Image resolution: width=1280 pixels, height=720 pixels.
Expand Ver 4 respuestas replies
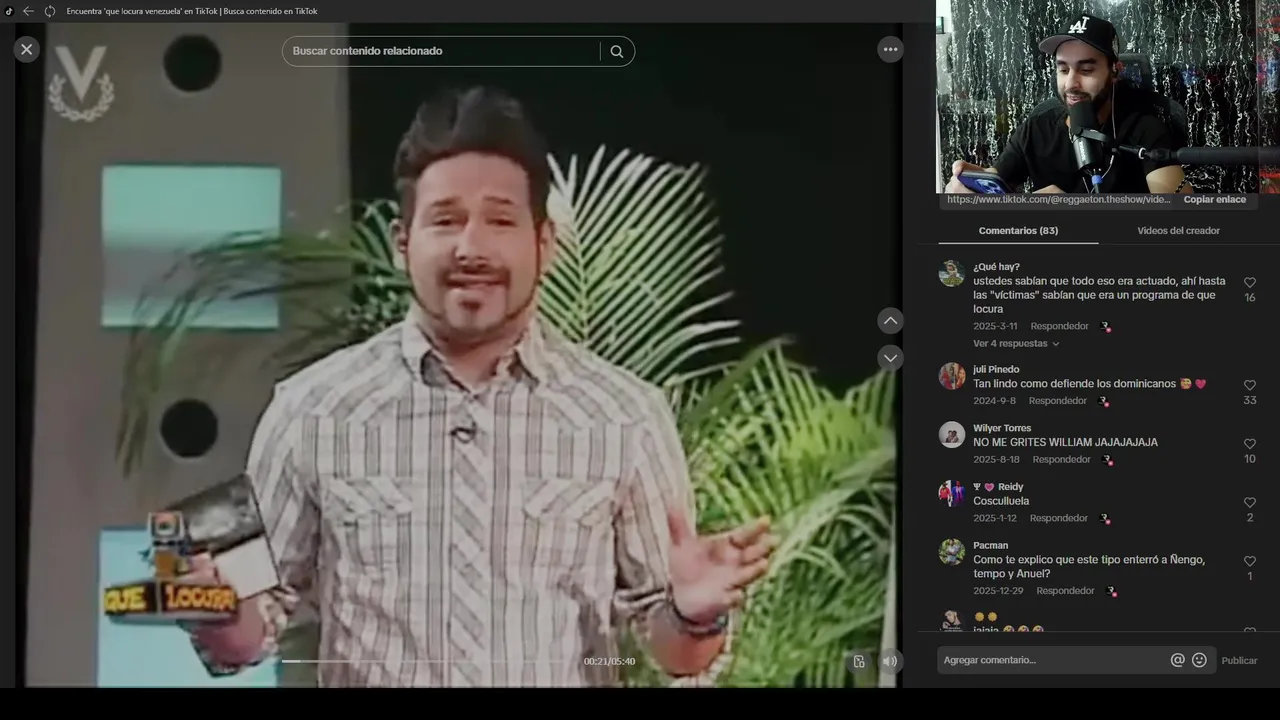pos(1016,344)
